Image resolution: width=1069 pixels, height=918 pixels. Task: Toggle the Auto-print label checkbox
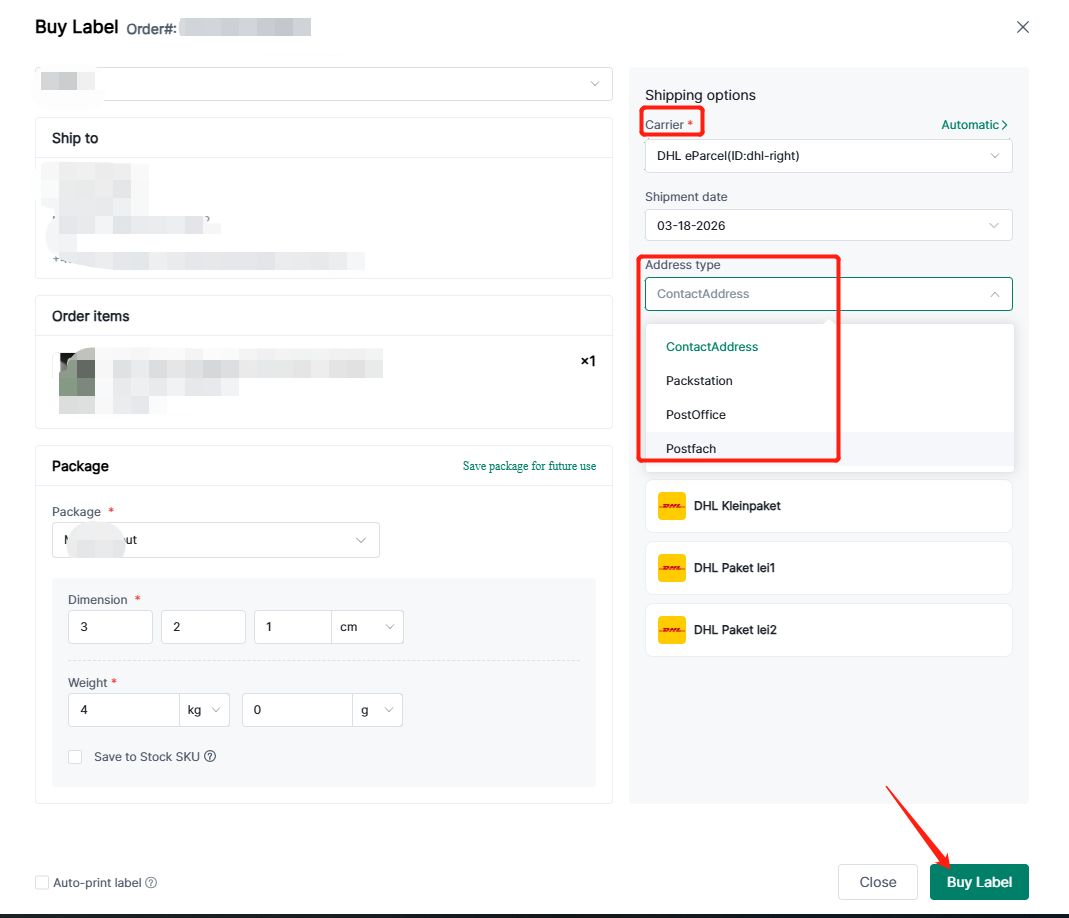pos(42,883)
